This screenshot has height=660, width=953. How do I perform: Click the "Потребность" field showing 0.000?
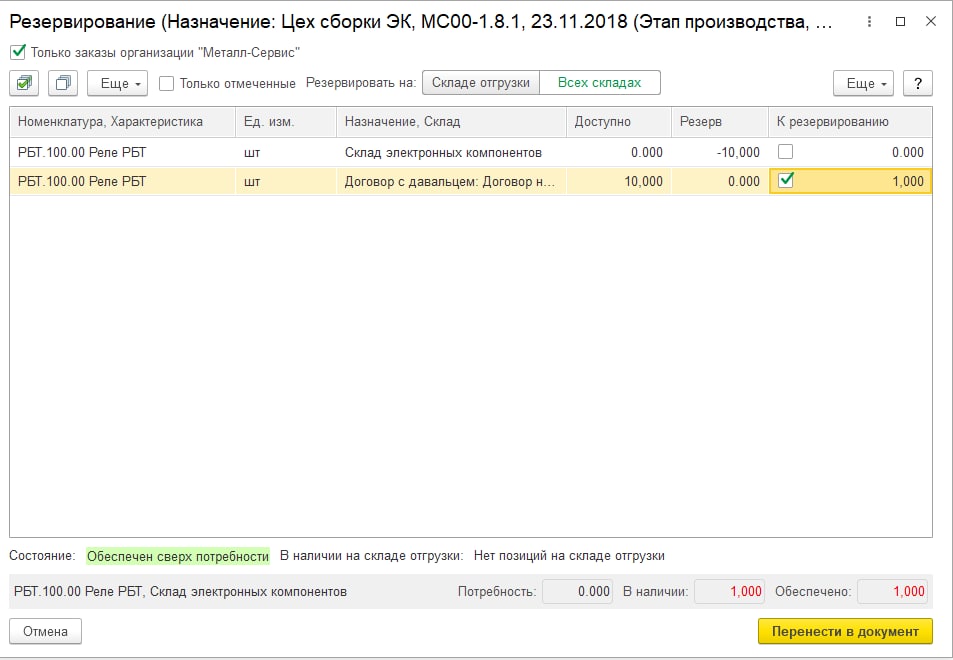[577, 591]
